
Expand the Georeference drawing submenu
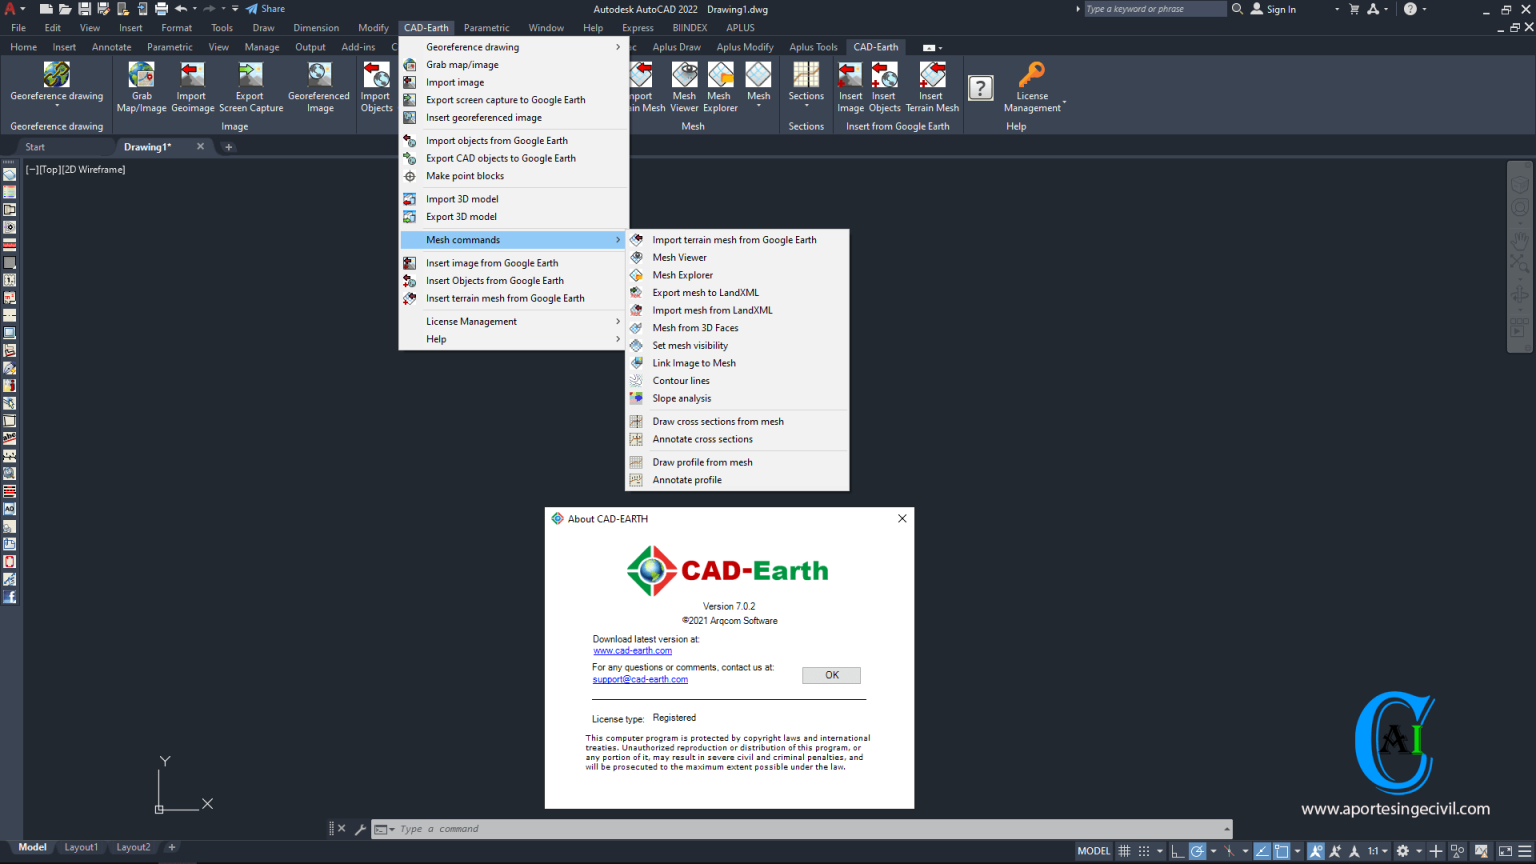(x=471, y=46)
